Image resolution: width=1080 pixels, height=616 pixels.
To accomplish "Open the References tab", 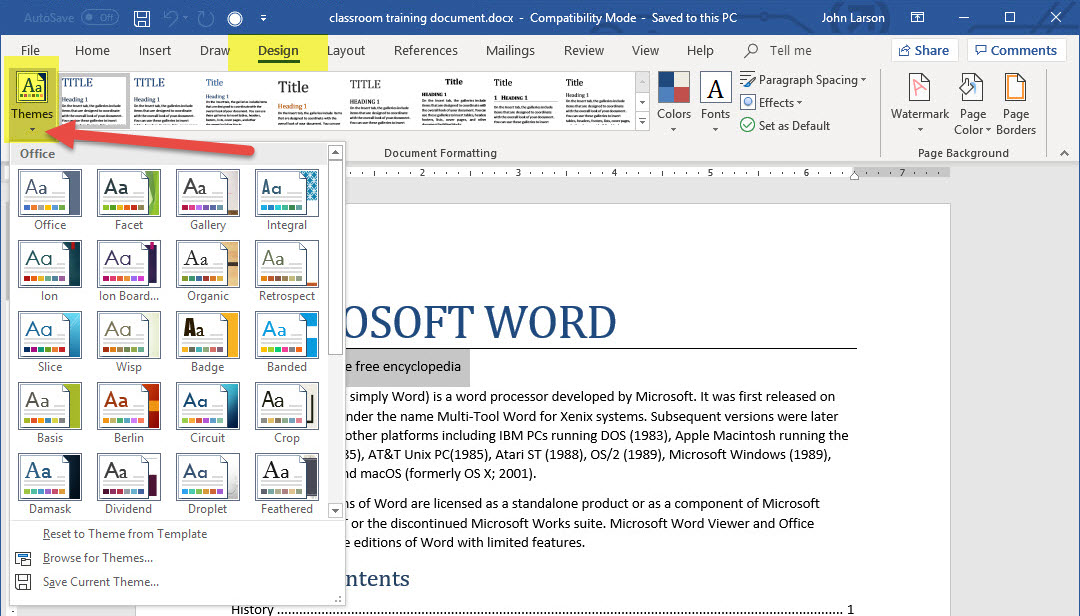I will [x=425, y=50].
